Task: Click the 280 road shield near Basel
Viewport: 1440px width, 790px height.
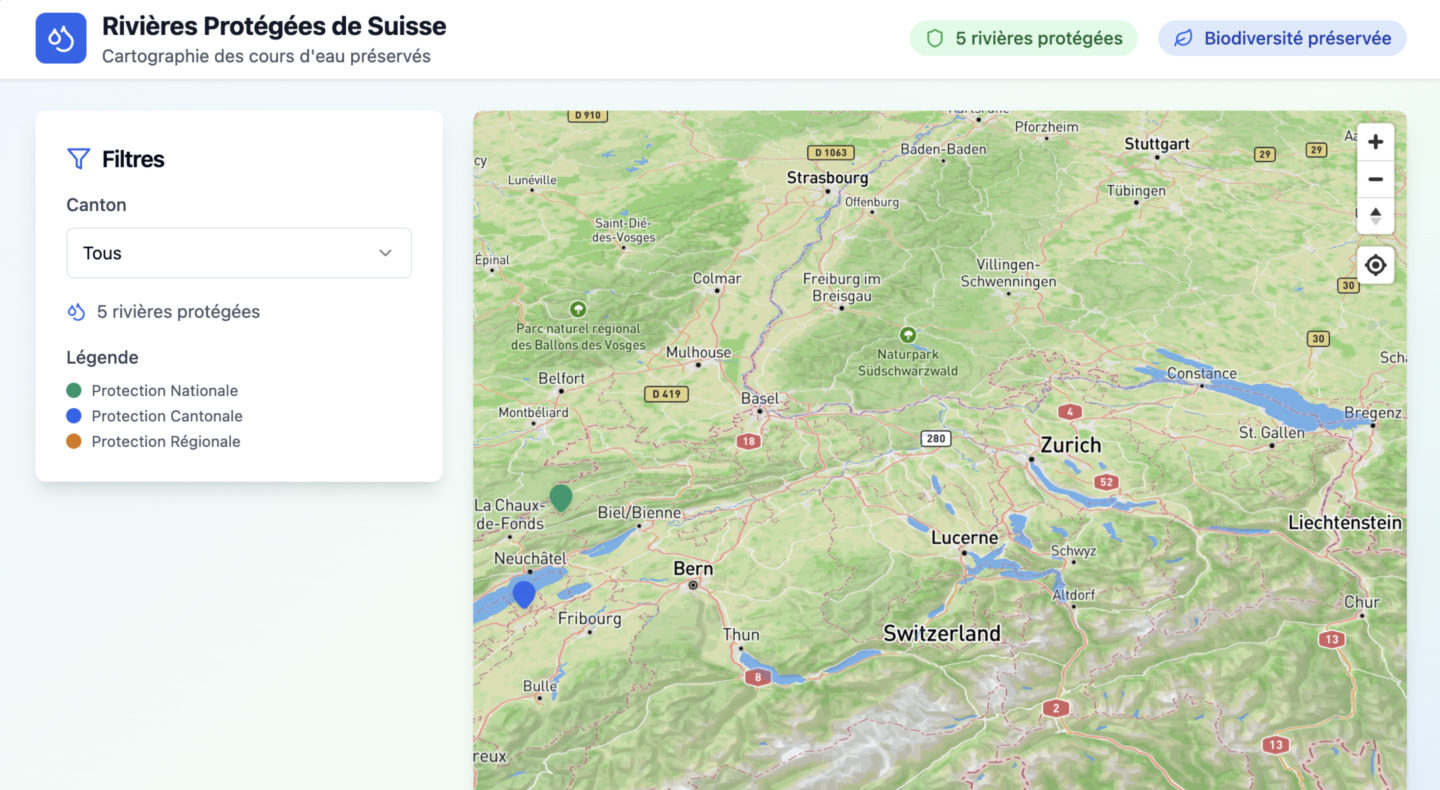Action: coord(936,438)
